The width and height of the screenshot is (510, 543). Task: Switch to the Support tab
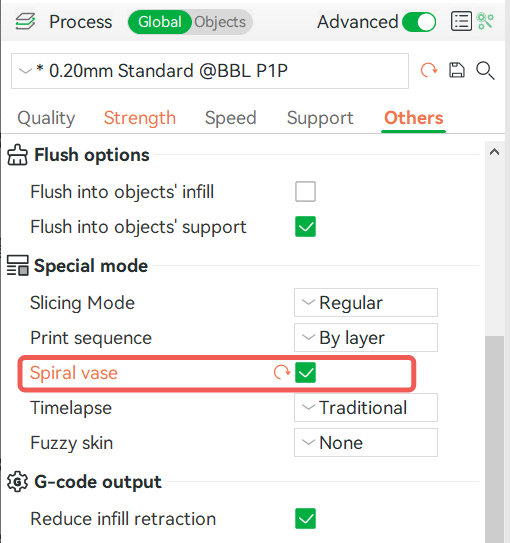coord(320,118)
